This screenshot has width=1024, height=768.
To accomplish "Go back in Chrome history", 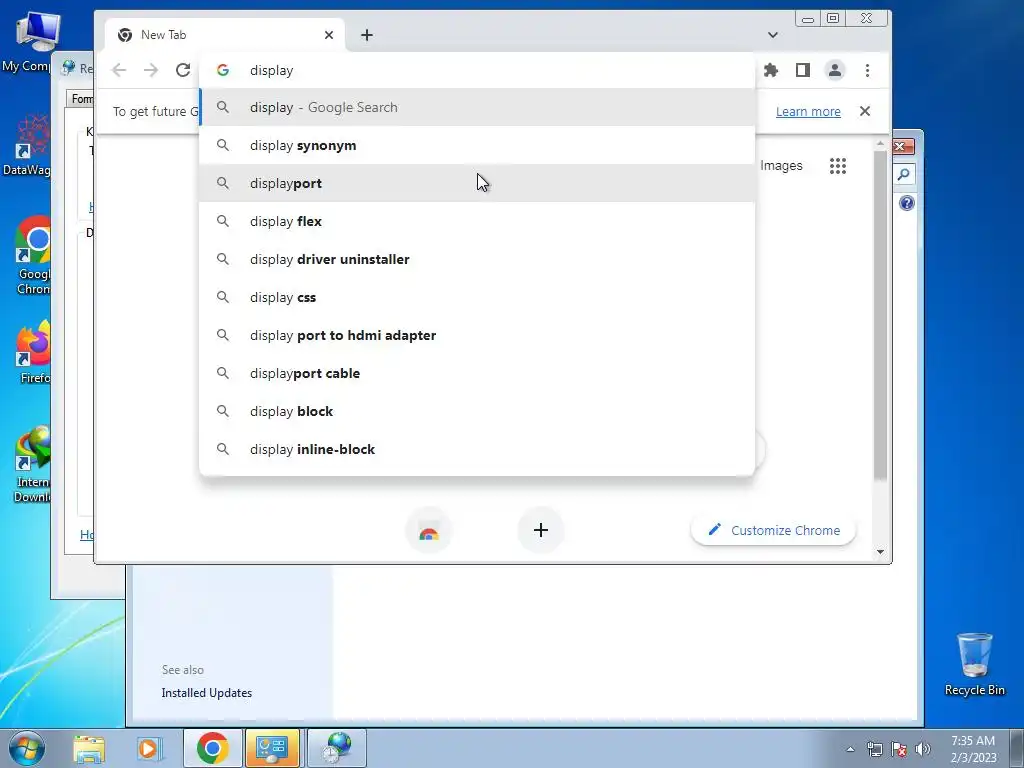I will (x=119, y=70).
